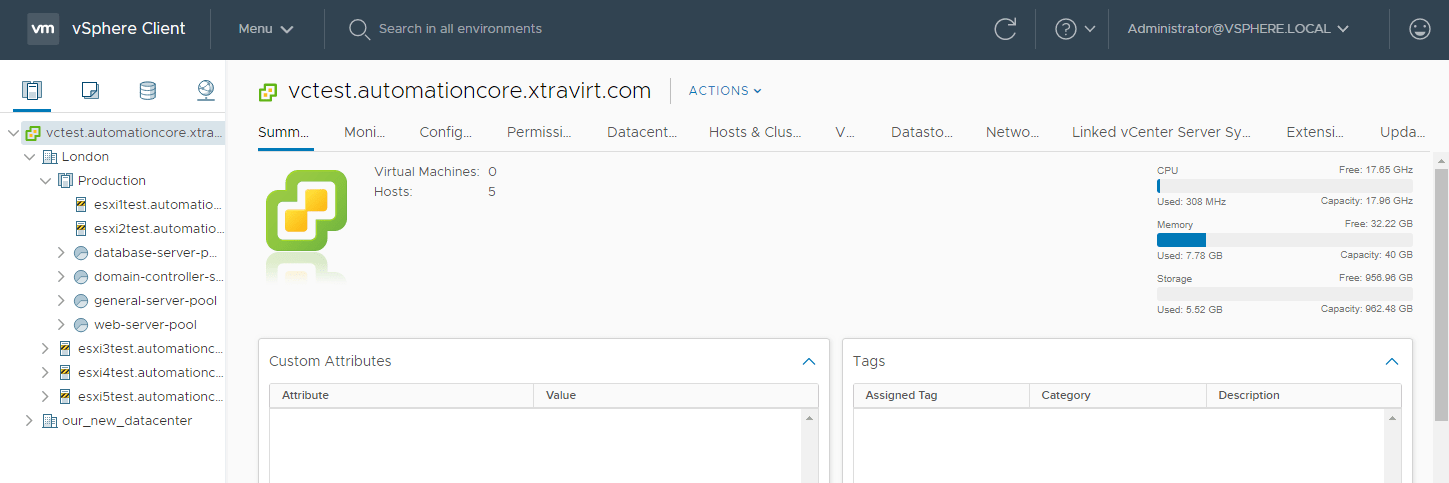The width and height of the screenshot is (1449, 483).
Task: Click the web-server-pool icon
Action: (x=82, y=325)
